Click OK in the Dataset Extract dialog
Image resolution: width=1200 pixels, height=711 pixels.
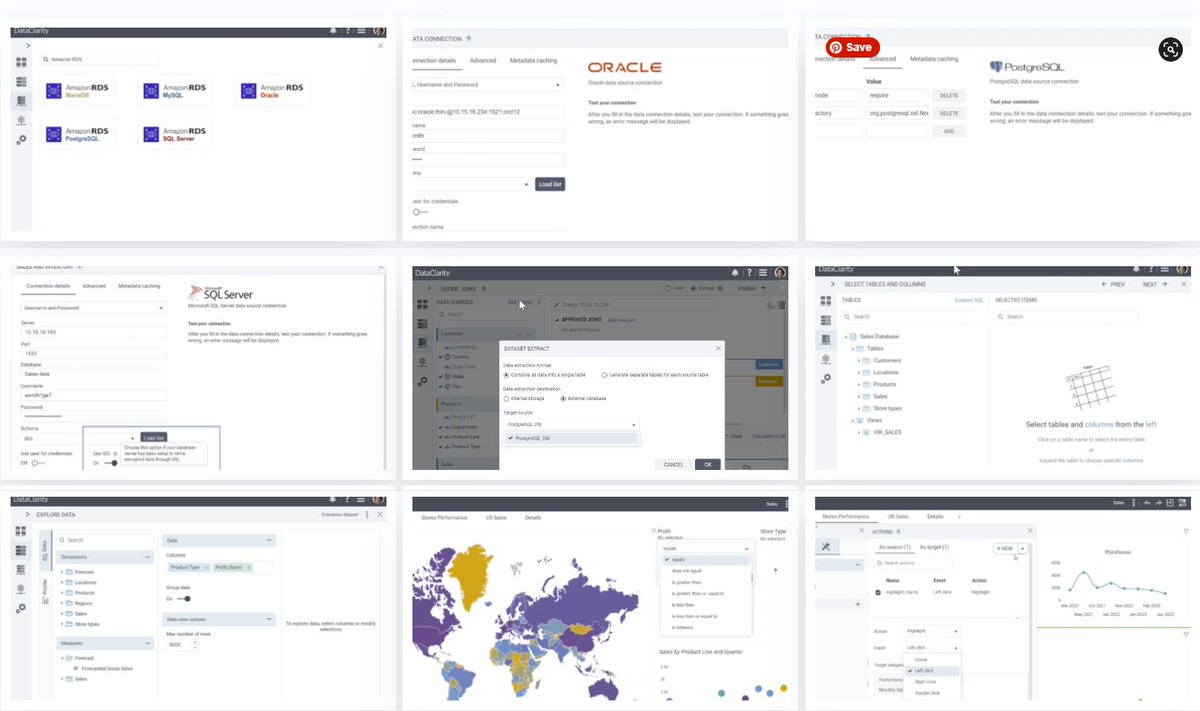pos(706,464)
